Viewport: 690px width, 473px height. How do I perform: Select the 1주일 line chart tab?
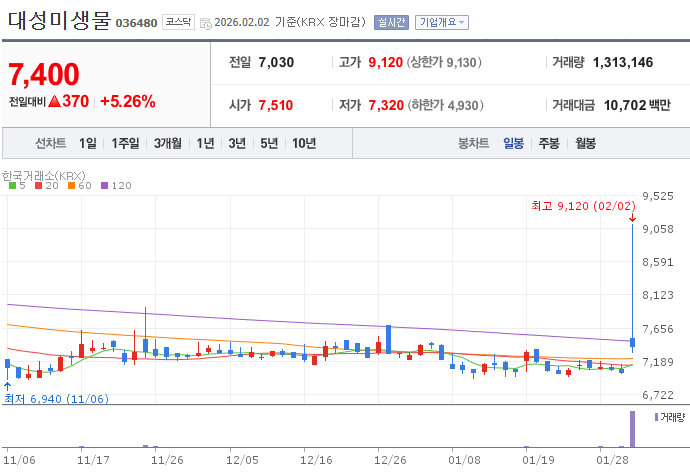[125, 143]
